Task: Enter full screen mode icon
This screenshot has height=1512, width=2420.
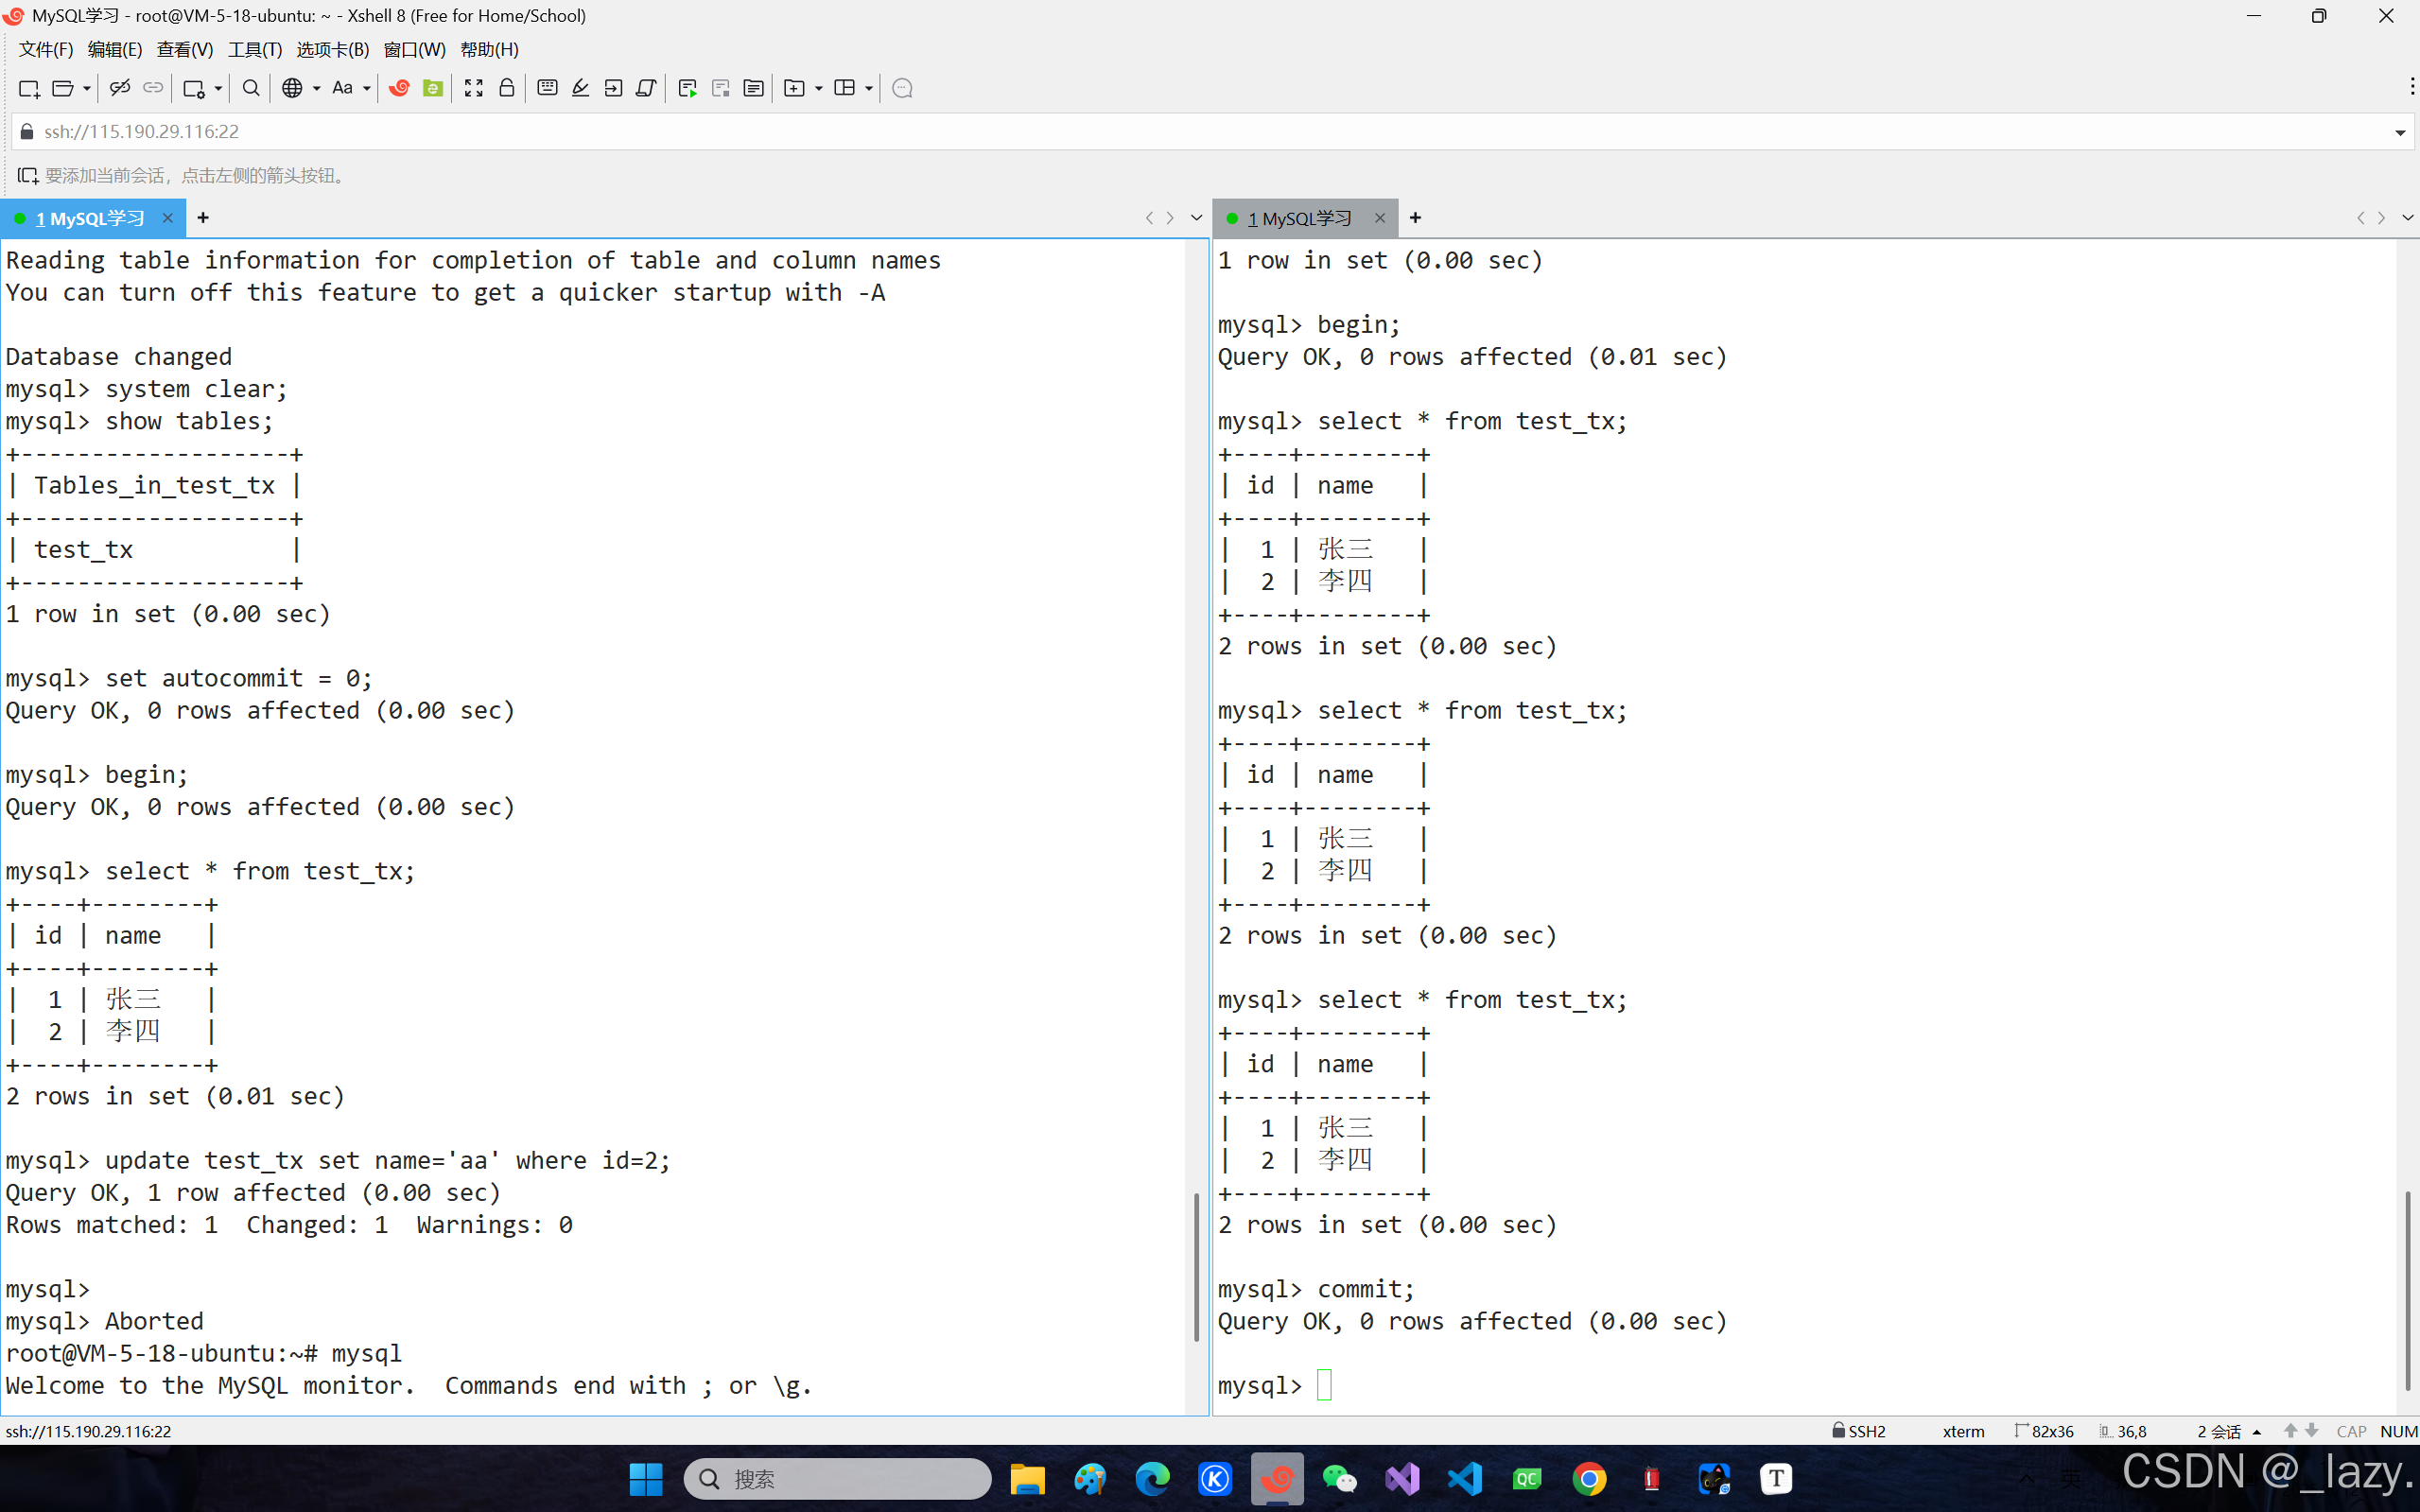Action: click(x=473, y=88)
